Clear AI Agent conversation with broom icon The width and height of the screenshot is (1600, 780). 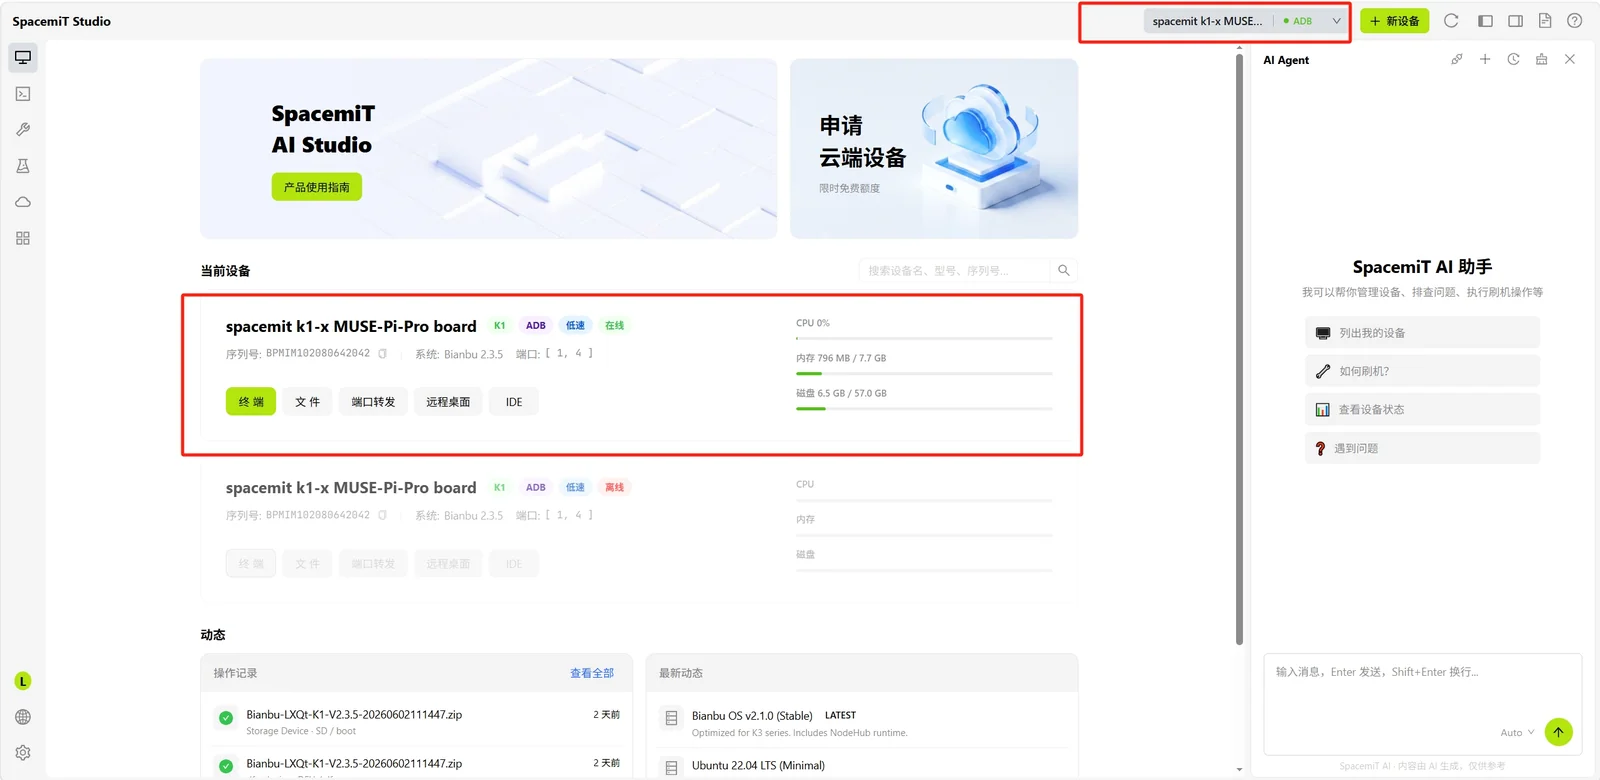(x=1542, y=60)
